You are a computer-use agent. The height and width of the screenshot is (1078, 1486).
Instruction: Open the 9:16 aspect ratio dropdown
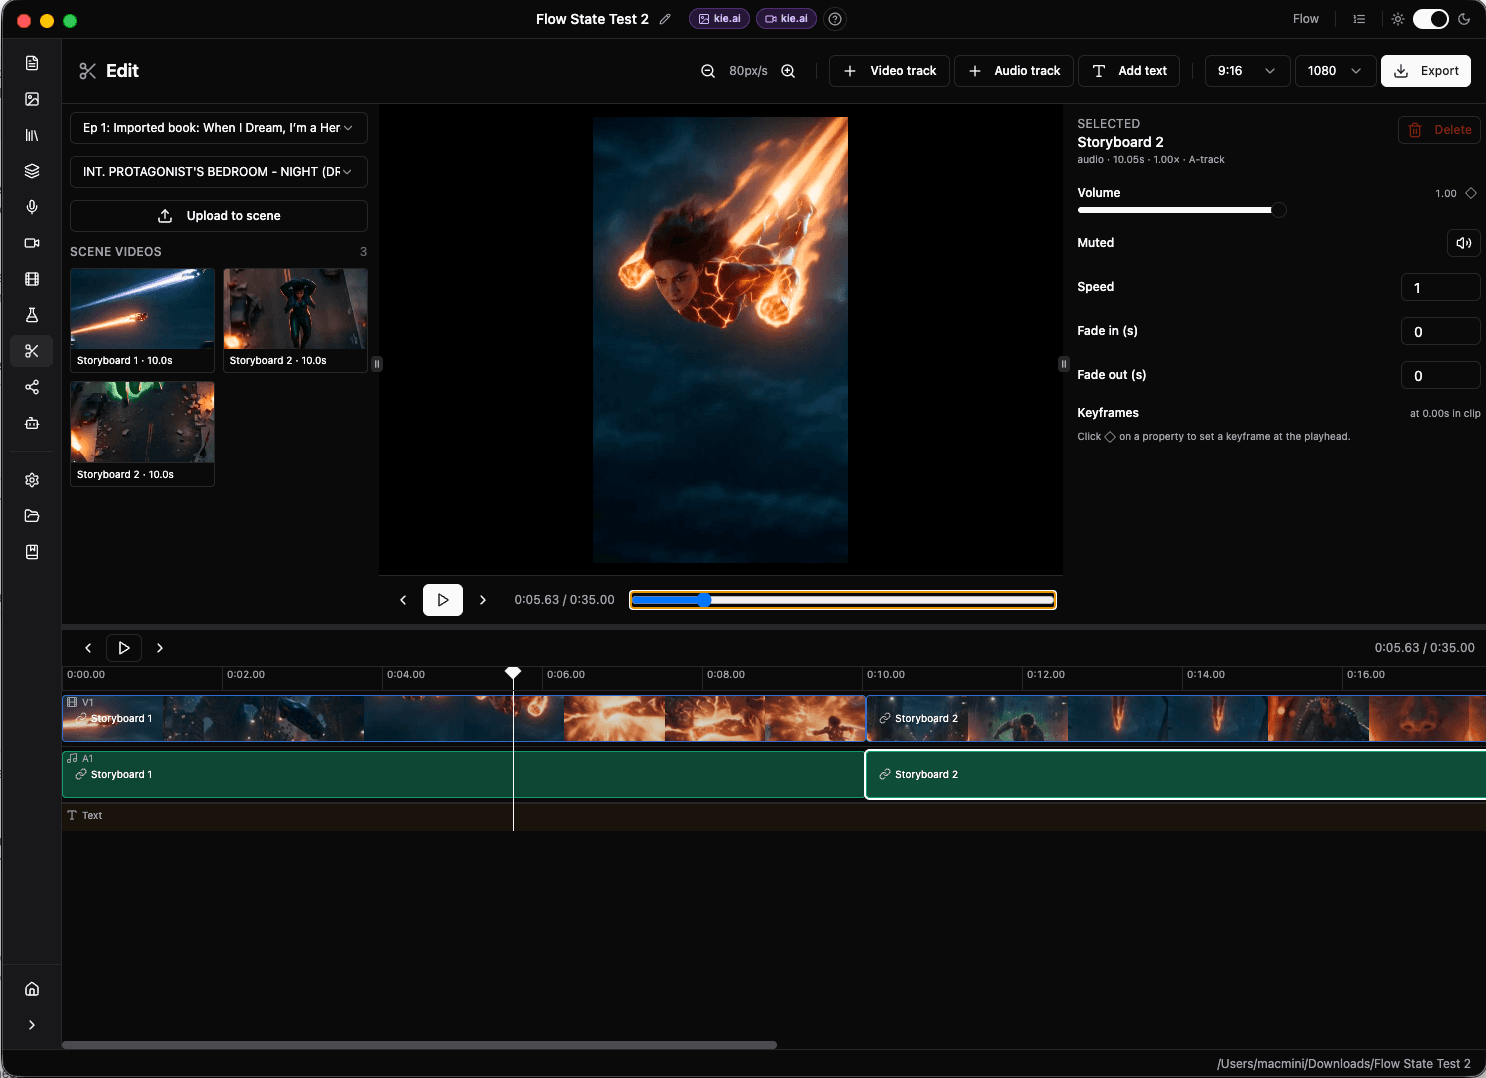[x=1247, y=71]
